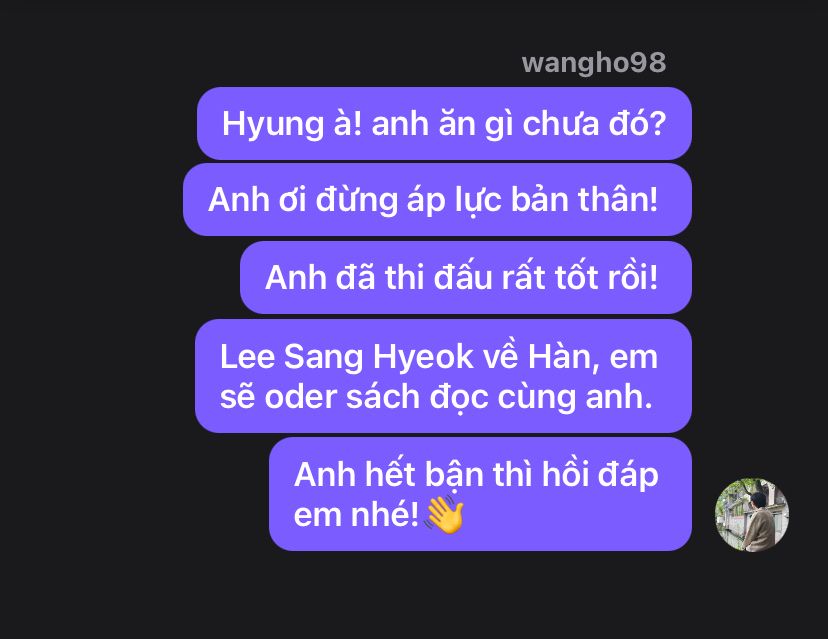Select the "Lee Sang Hyeok về Hàn" bubble
The image size is (828, 639).
pos(444,376)
